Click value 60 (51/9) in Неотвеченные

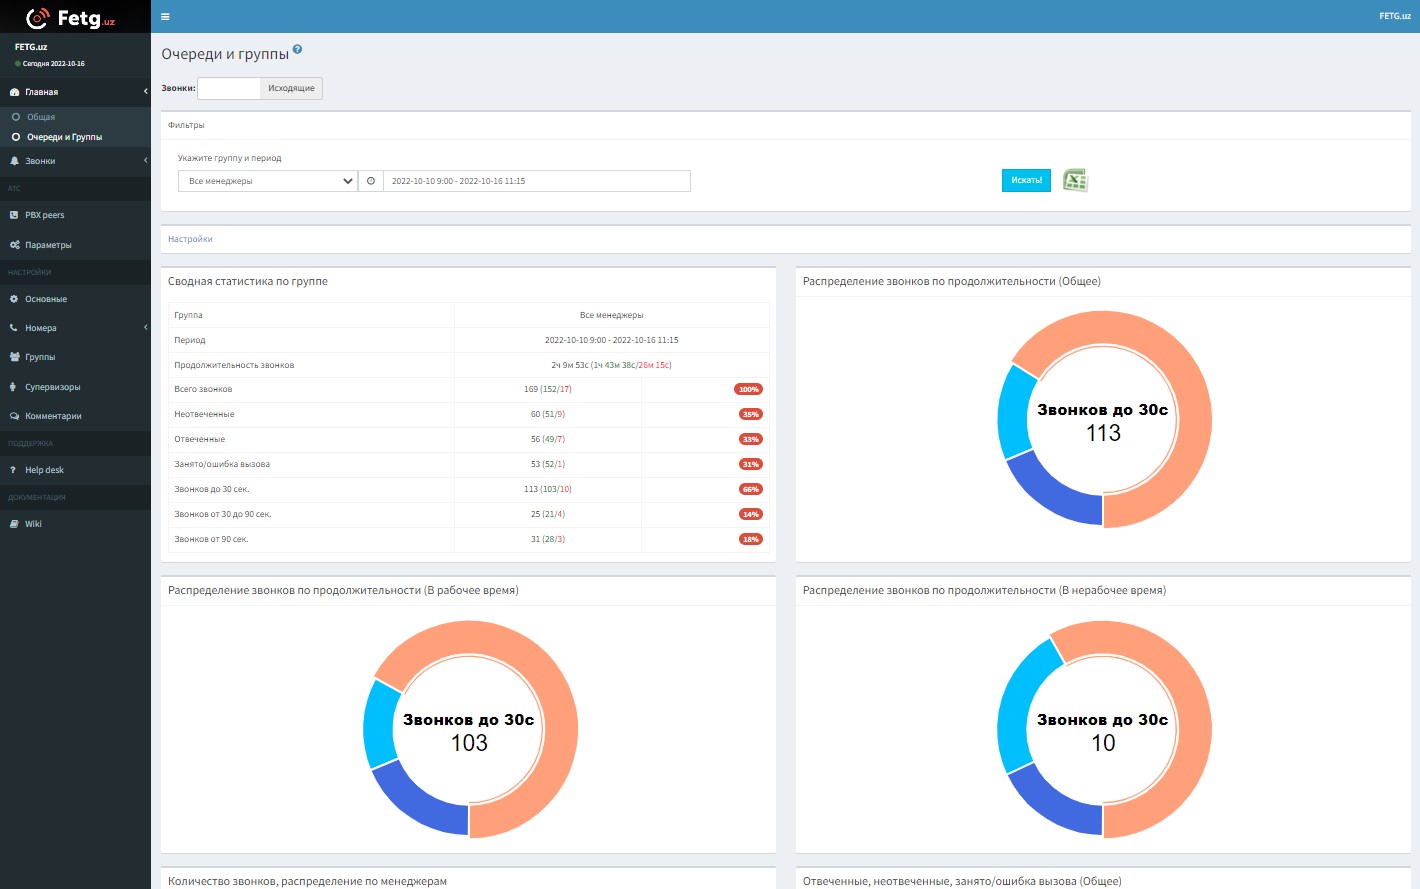[548, 414]
